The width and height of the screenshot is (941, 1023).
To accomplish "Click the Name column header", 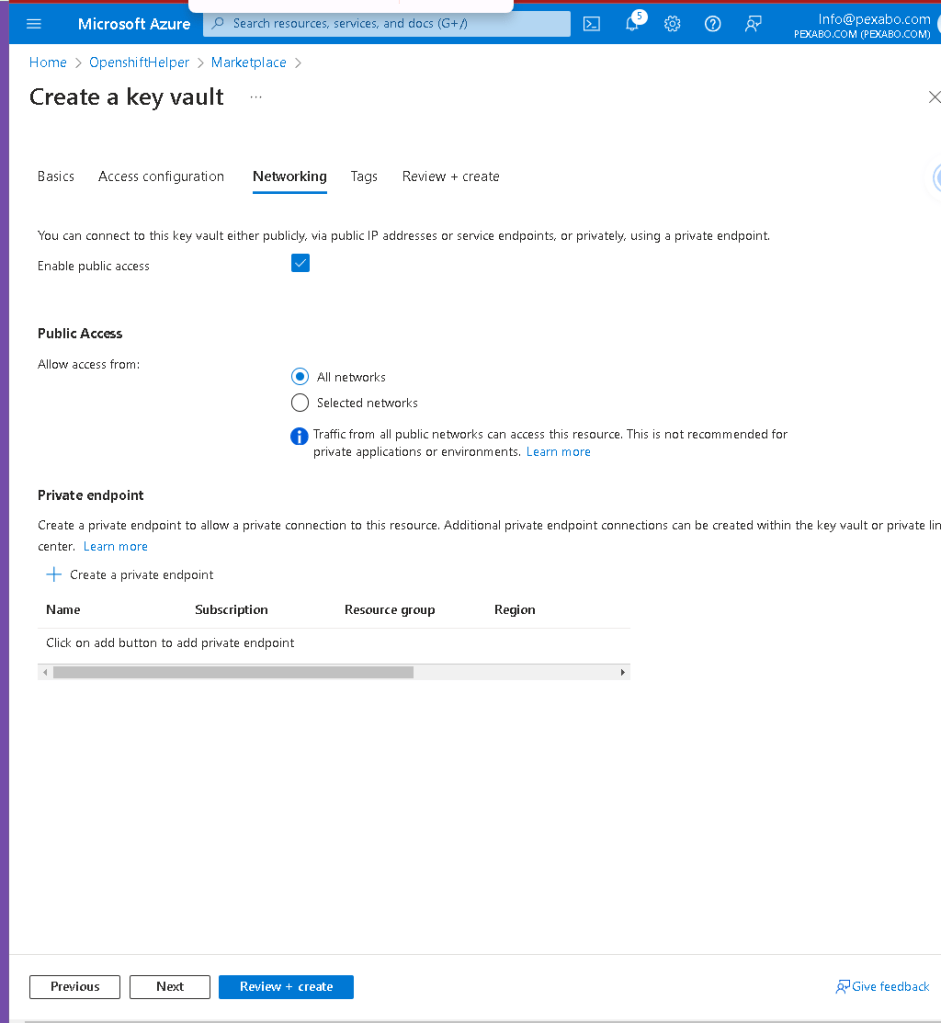I will [x=63, y=609].
